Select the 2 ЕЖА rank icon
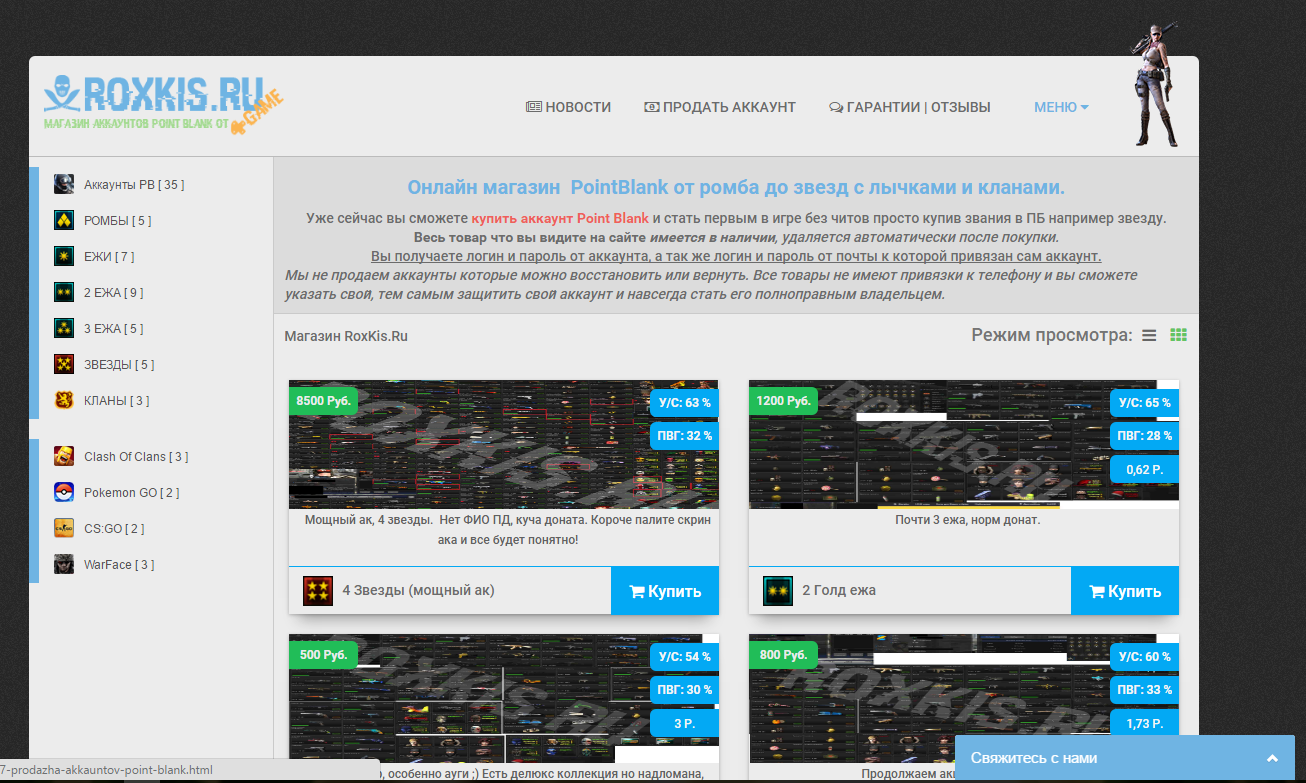 pyautogui.click(x=64, y=292)
